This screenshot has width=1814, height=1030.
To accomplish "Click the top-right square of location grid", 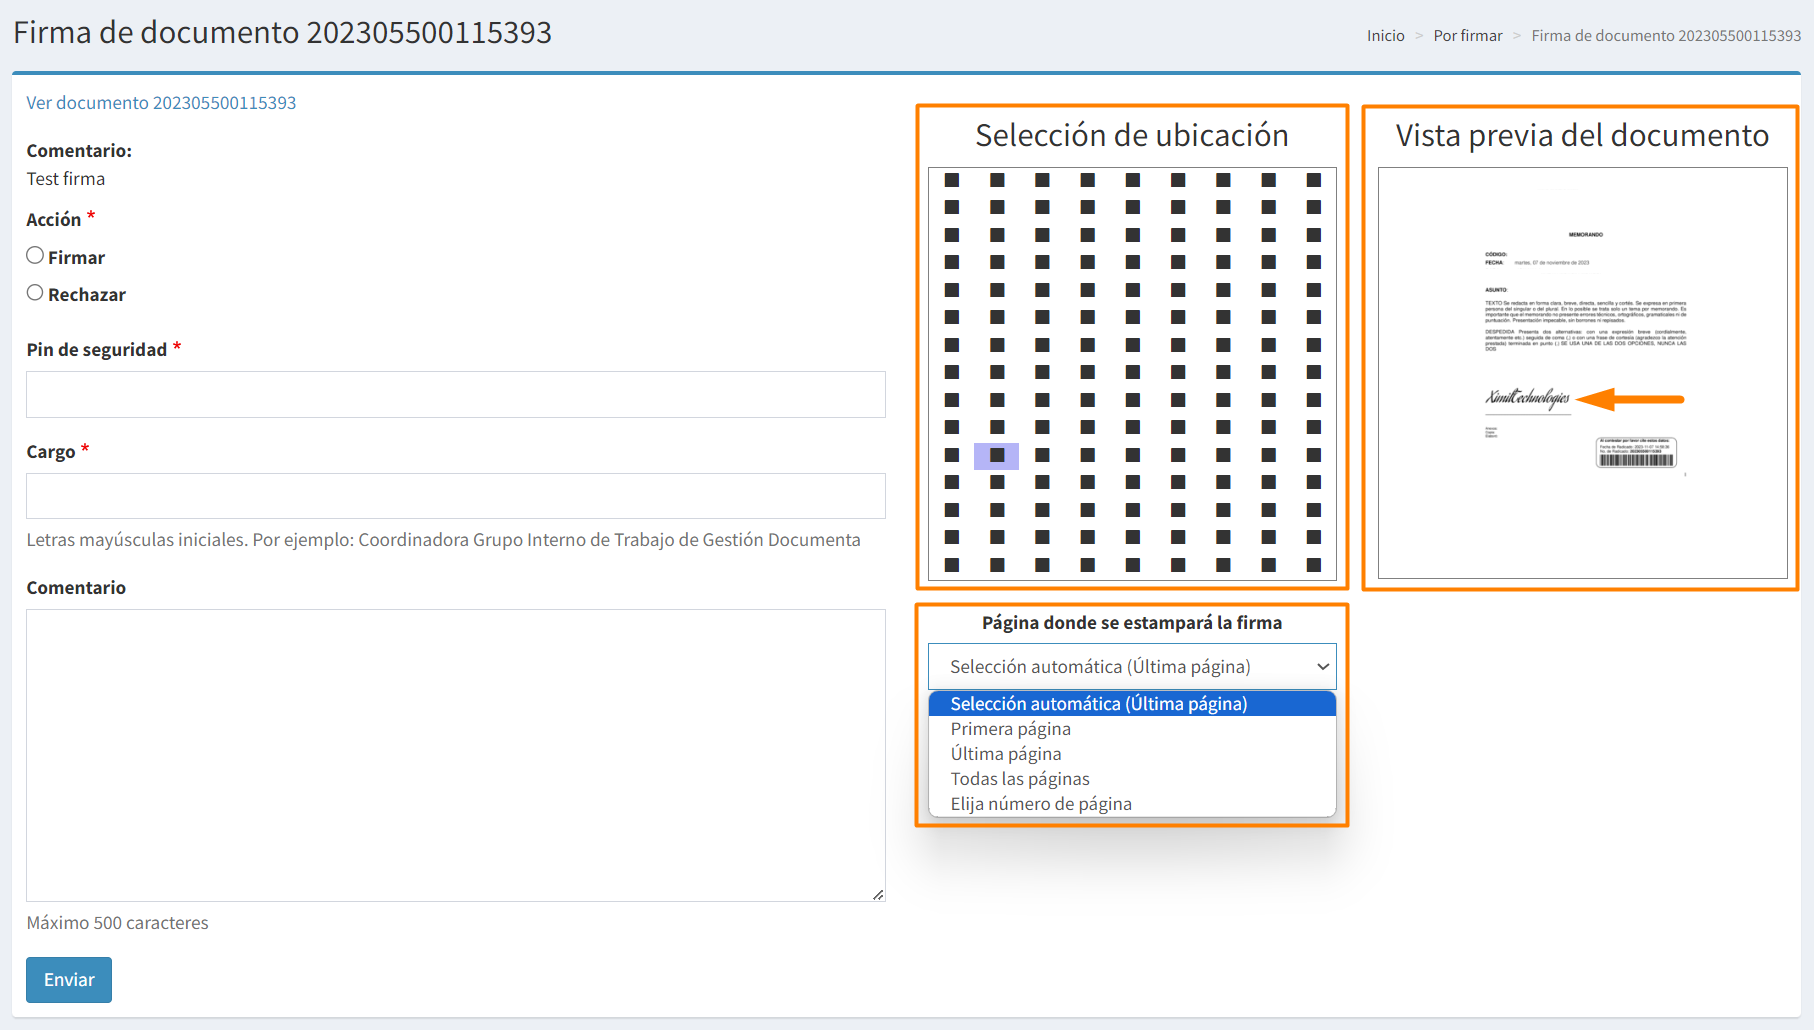I will (x=1314, y=180).
